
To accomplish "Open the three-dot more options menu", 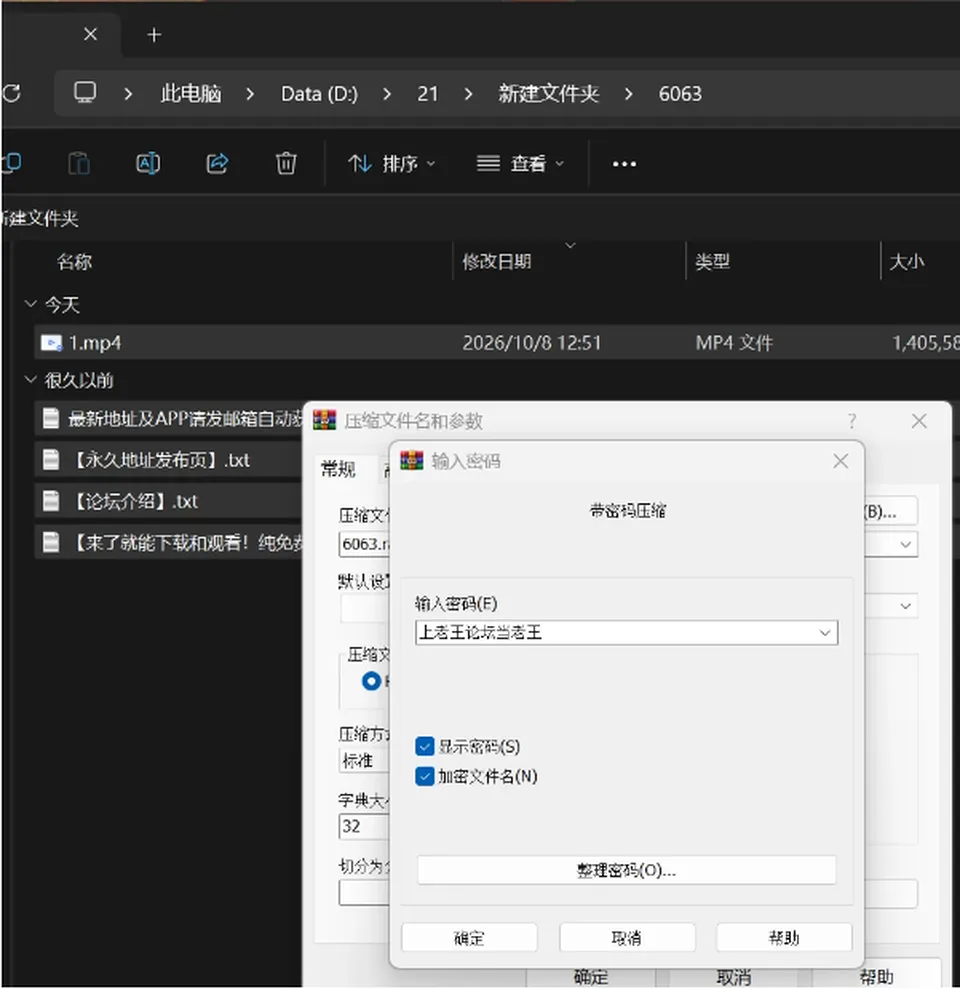I will point(624,164).
